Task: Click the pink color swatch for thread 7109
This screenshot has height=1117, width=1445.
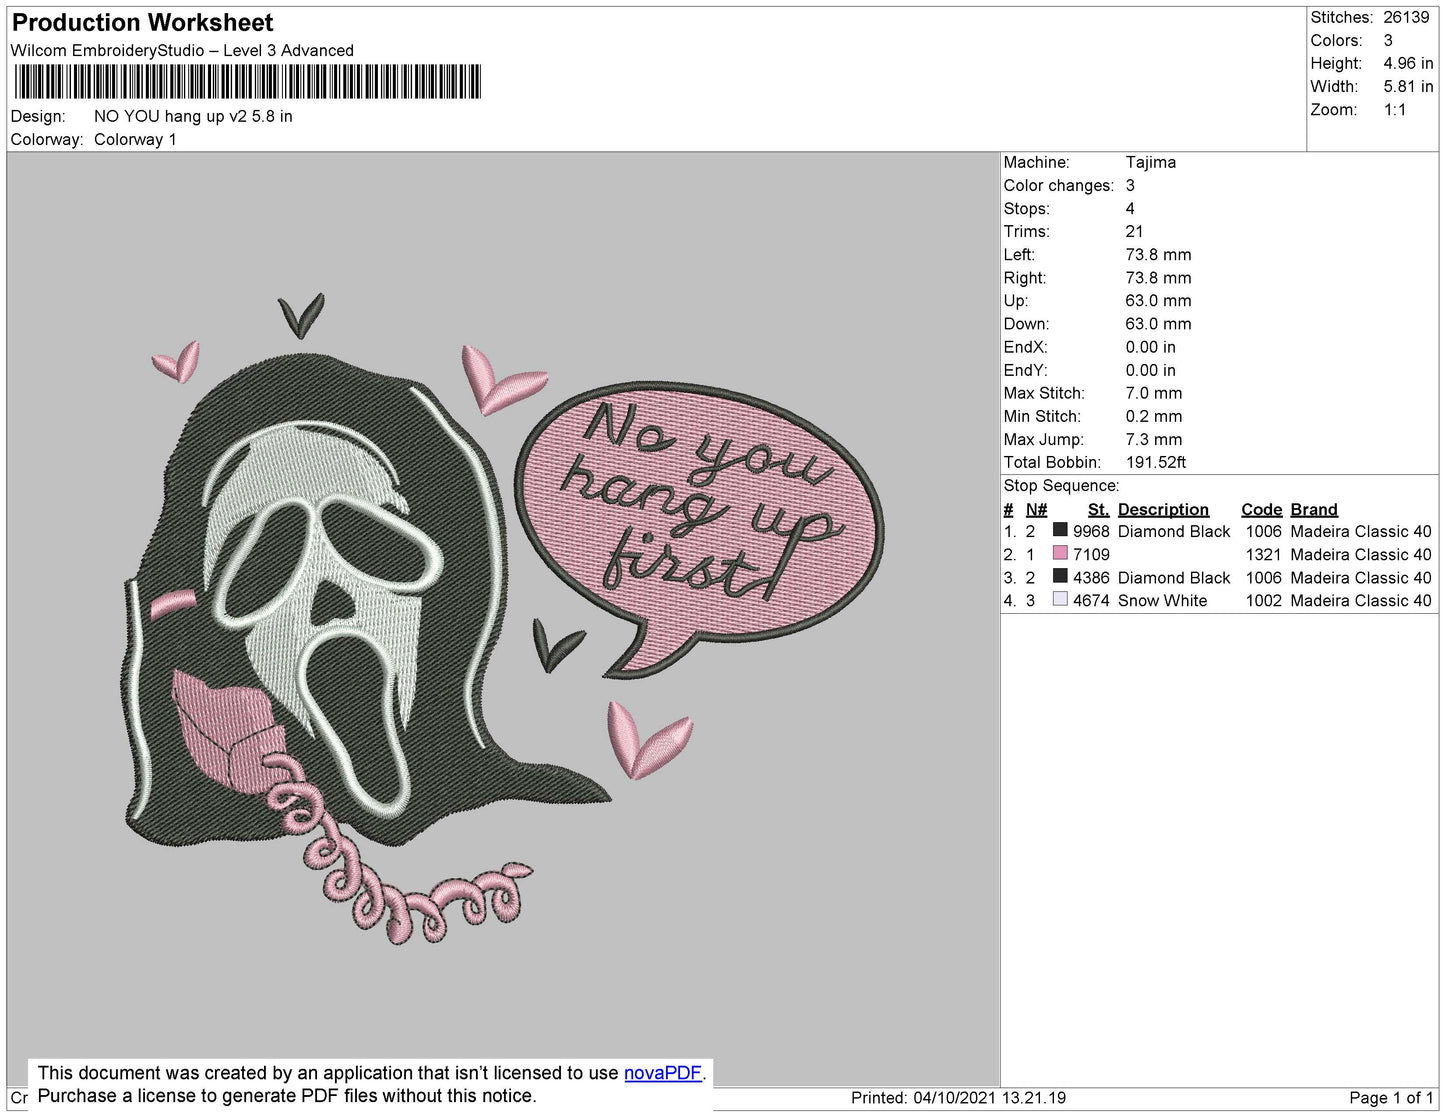Action: [x=1060, y=553]
